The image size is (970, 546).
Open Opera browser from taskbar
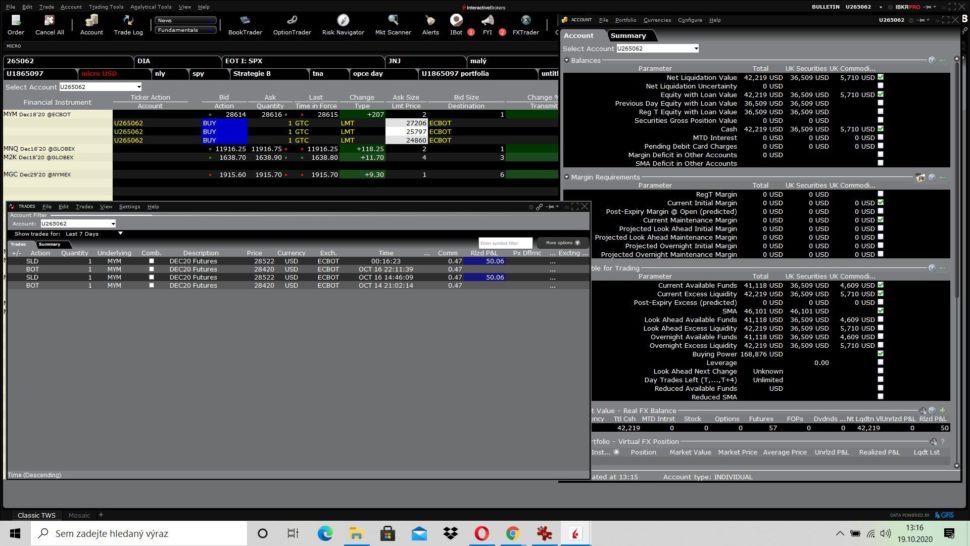coord(481,533)
